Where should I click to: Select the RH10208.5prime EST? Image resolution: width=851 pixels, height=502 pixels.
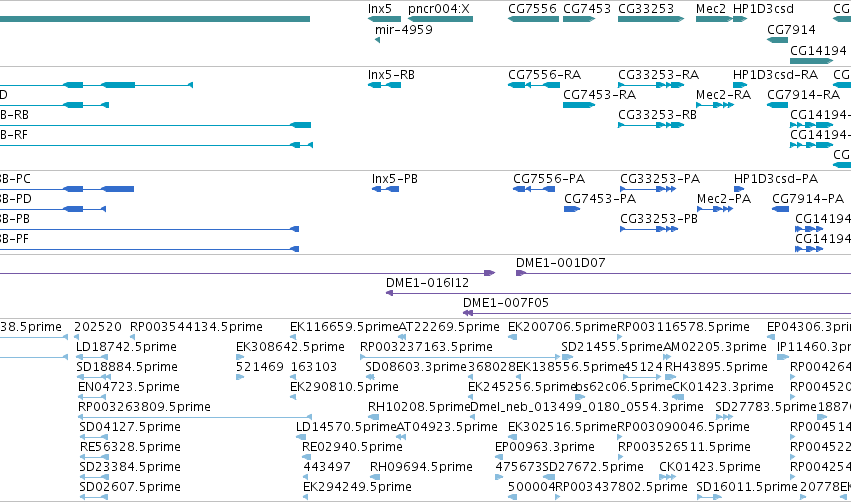[x=373, y=417]
